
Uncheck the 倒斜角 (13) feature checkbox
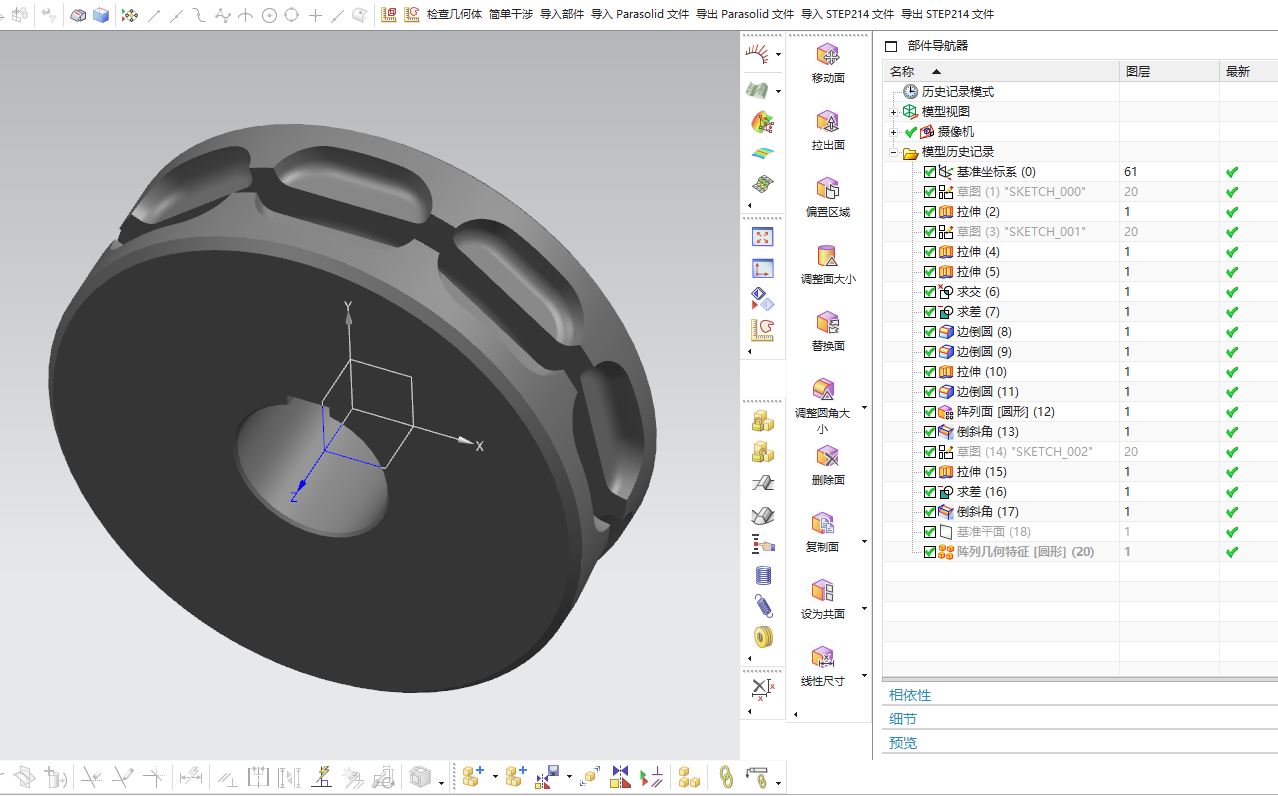pos(930,432)
